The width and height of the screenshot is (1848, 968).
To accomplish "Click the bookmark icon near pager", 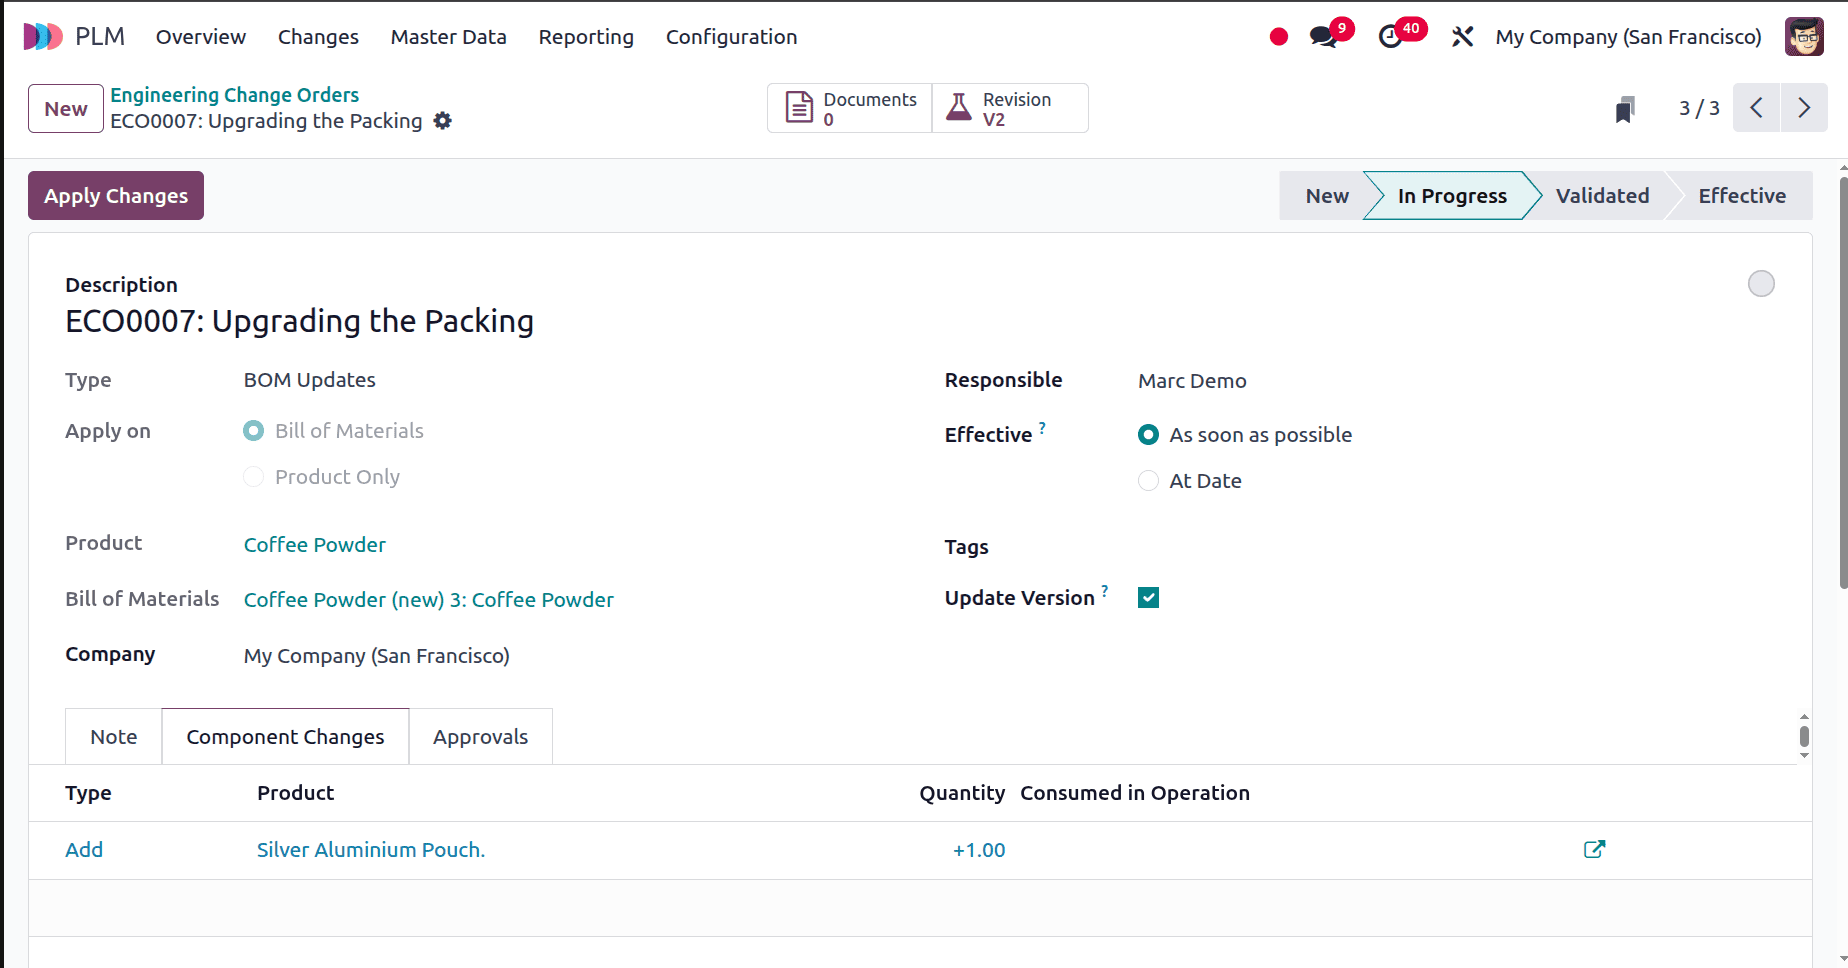I will click(x=1625, y=109).
